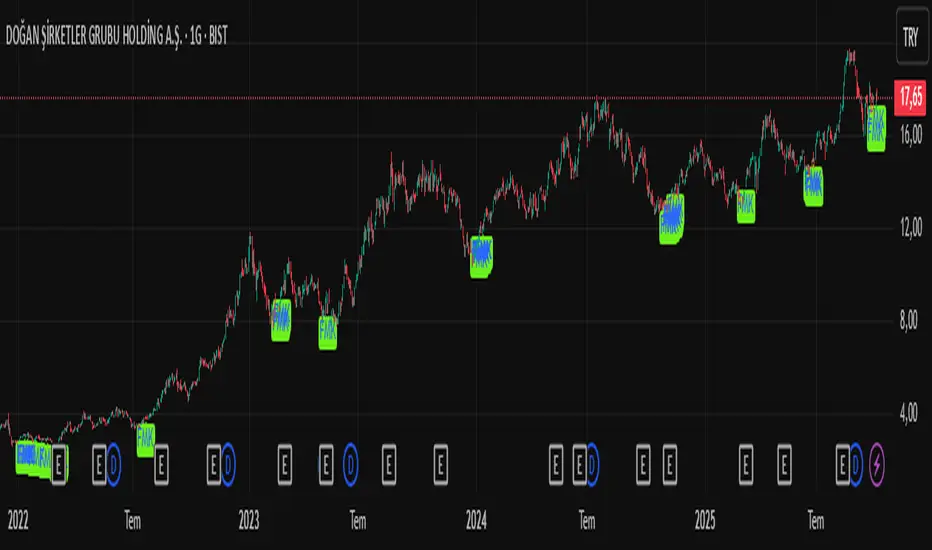Click the FMK signal label at Tem 2025
Image resolution: width=932 pixels, height=550 pixels.
814,187
